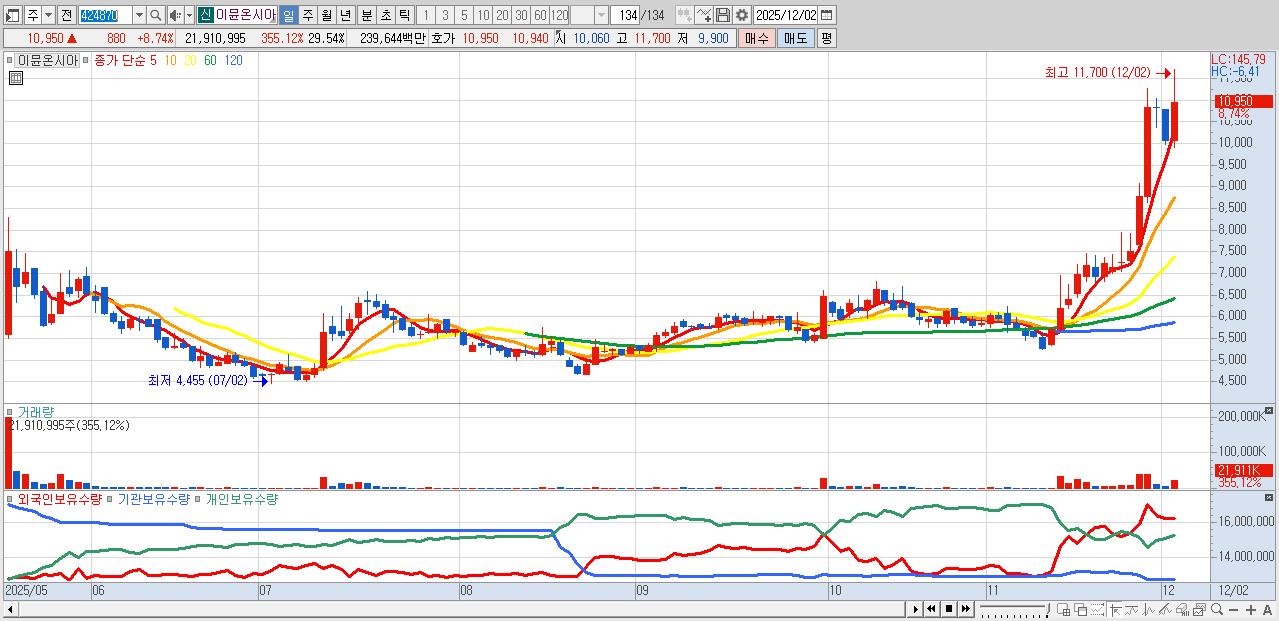Select the stock code input field 424870
This screenshot has width=1279, height=621.
click(105, 15)
